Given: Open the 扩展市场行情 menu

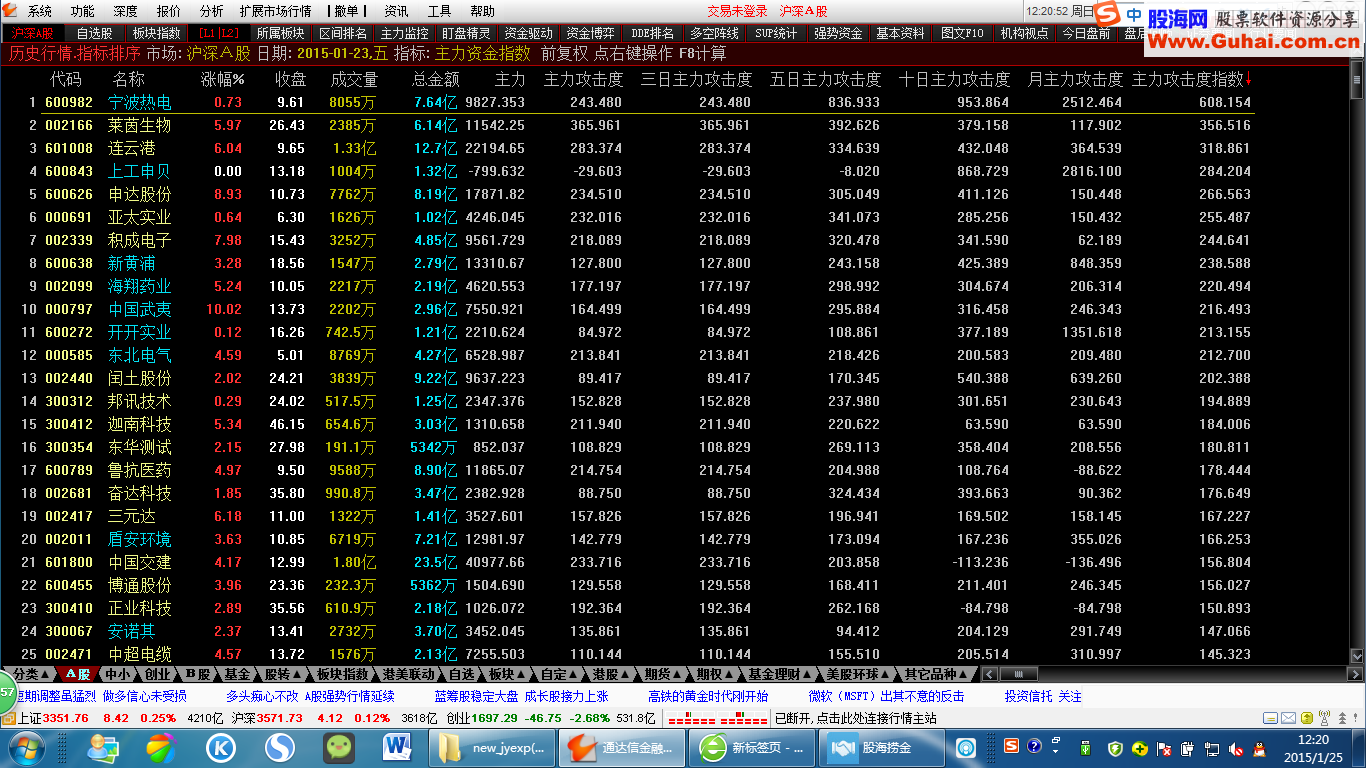Looking at the screenshot, I should 275,11.
